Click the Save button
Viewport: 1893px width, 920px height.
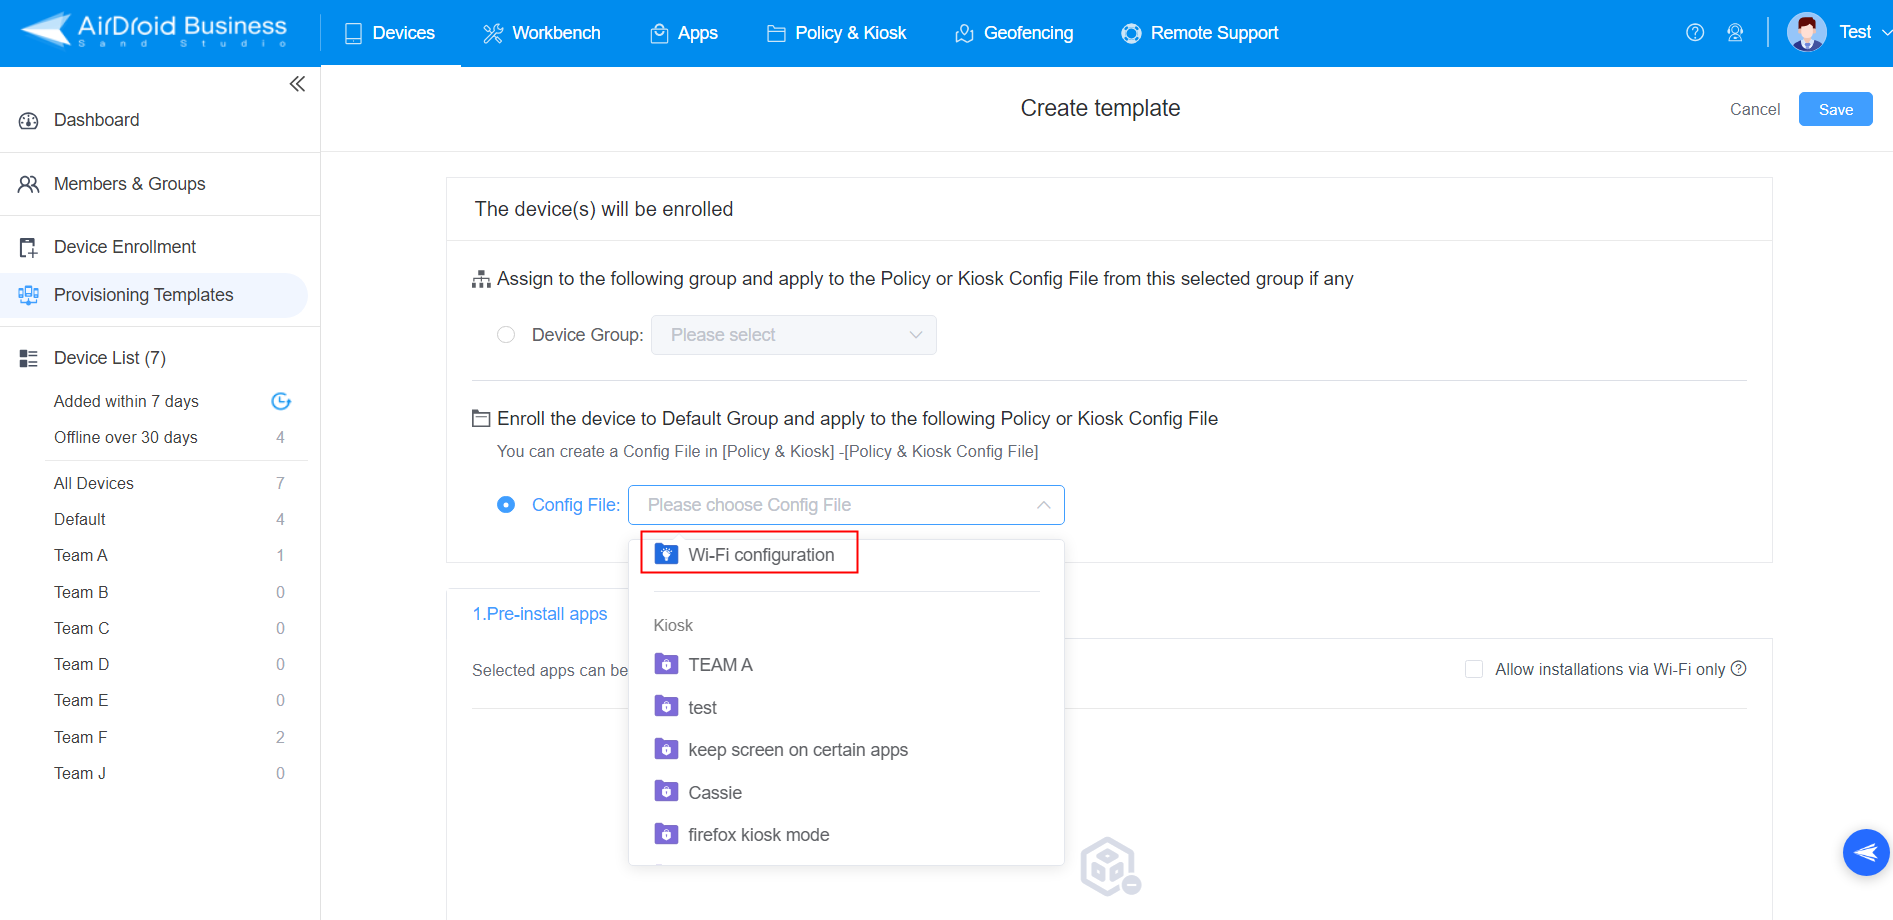pos(1835,108)
